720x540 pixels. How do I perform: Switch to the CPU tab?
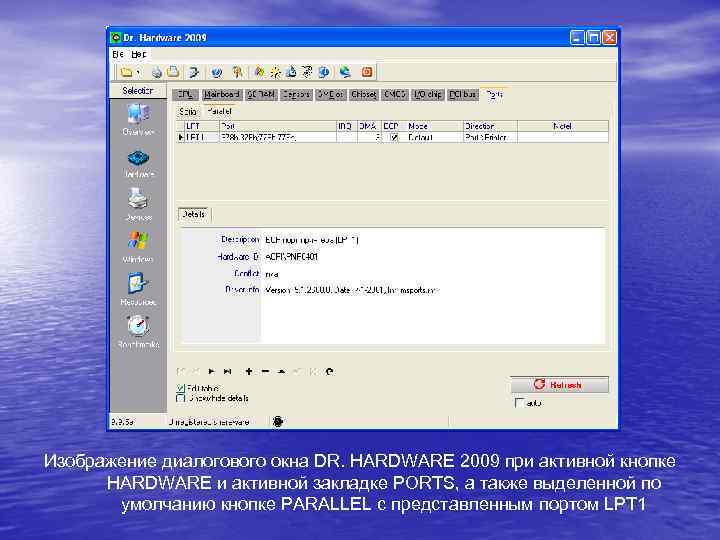point(185,95)
